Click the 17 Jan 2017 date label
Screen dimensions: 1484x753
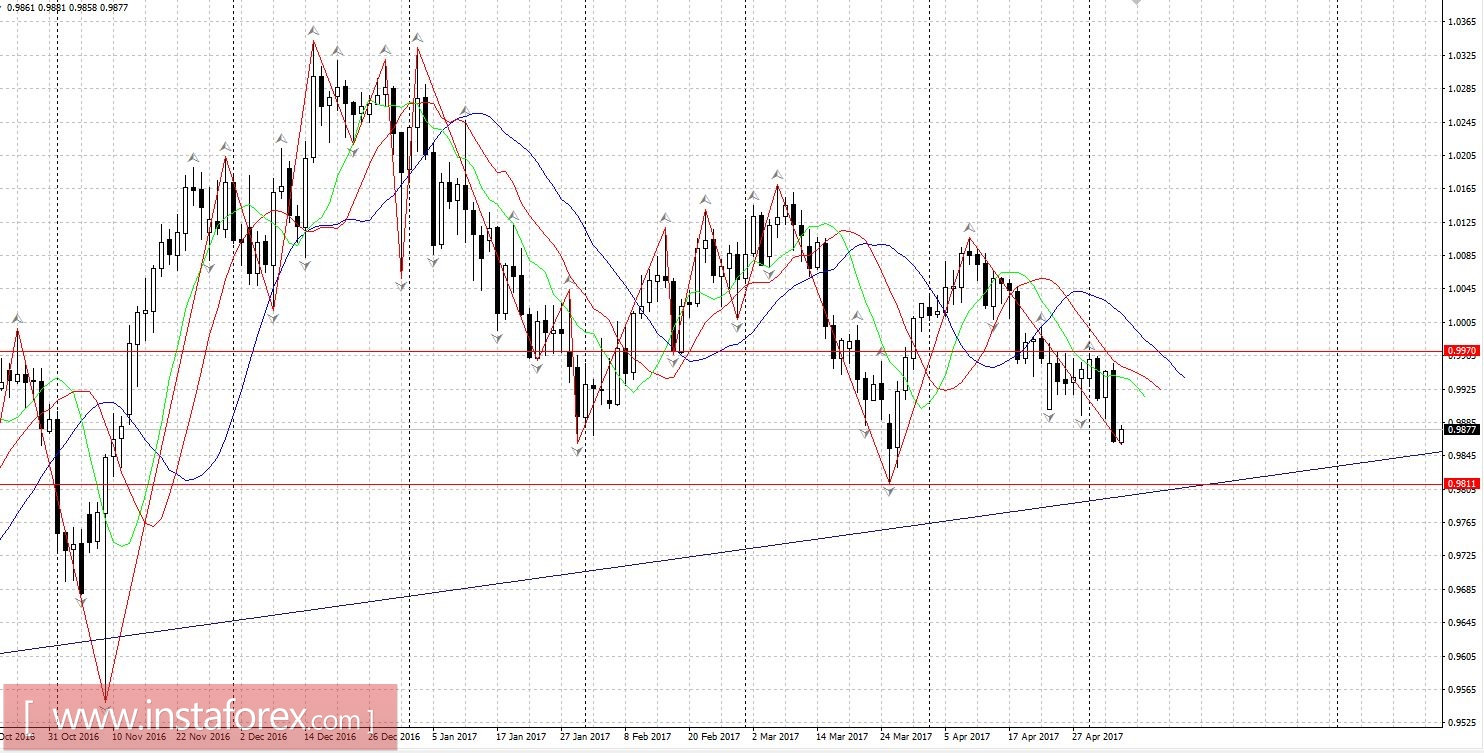click(522, 737)
